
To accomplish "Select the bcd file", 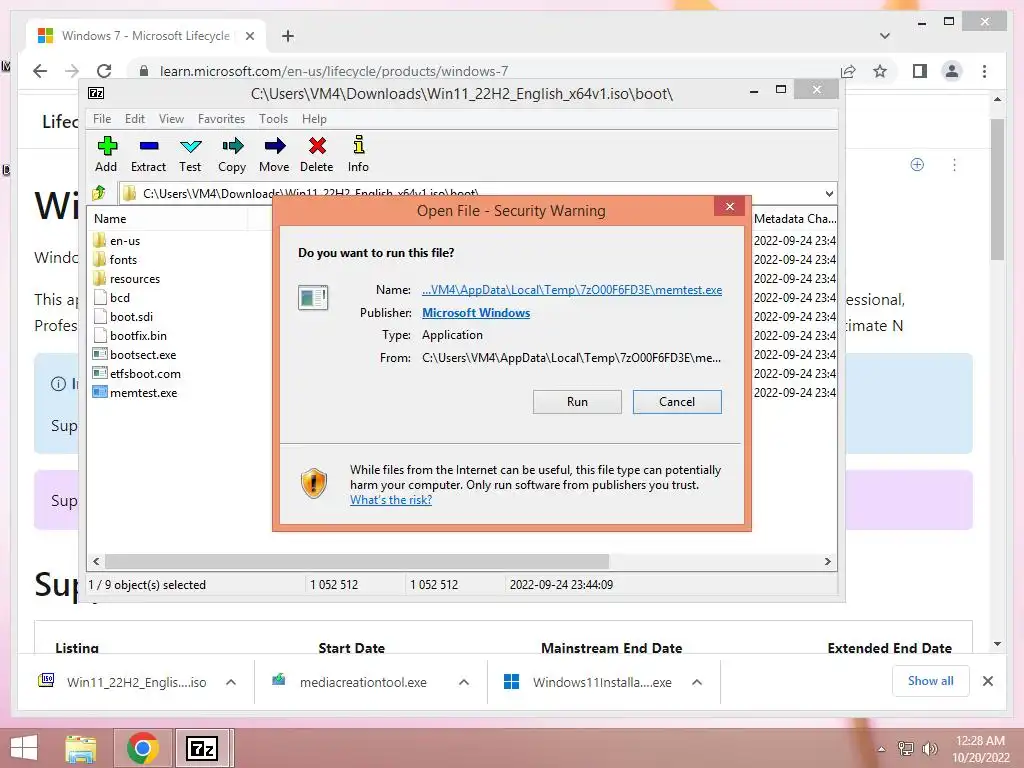I will (x=120, y=298).
